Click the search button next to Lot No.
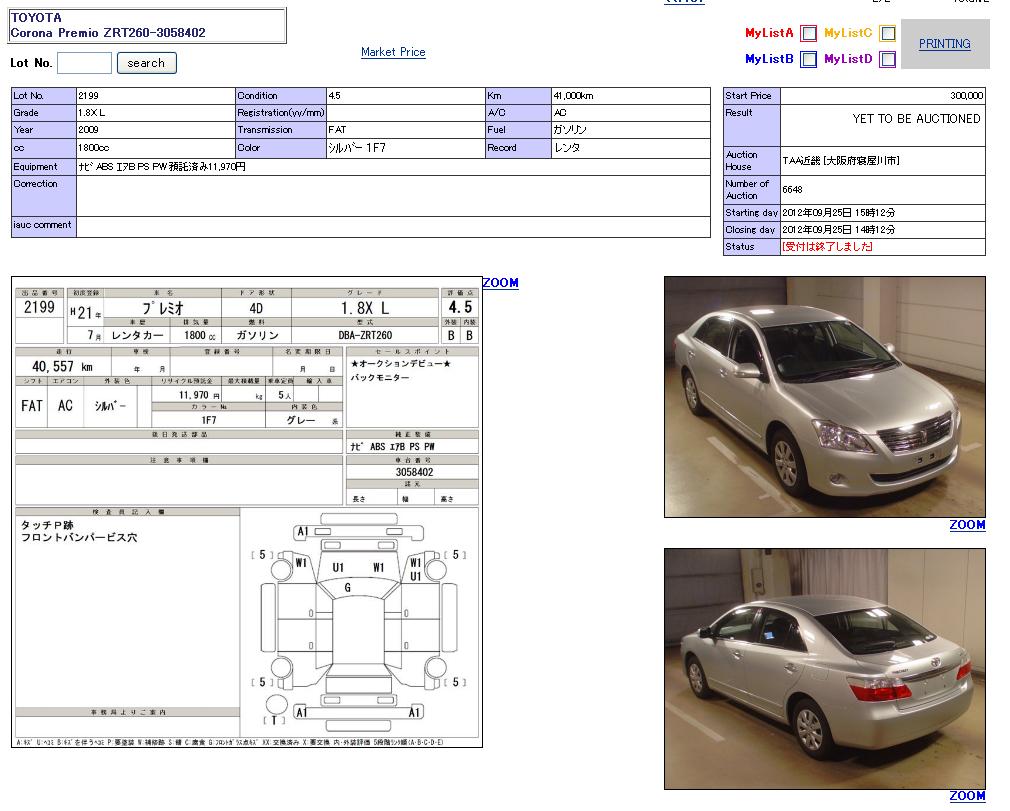 [146, 63]
